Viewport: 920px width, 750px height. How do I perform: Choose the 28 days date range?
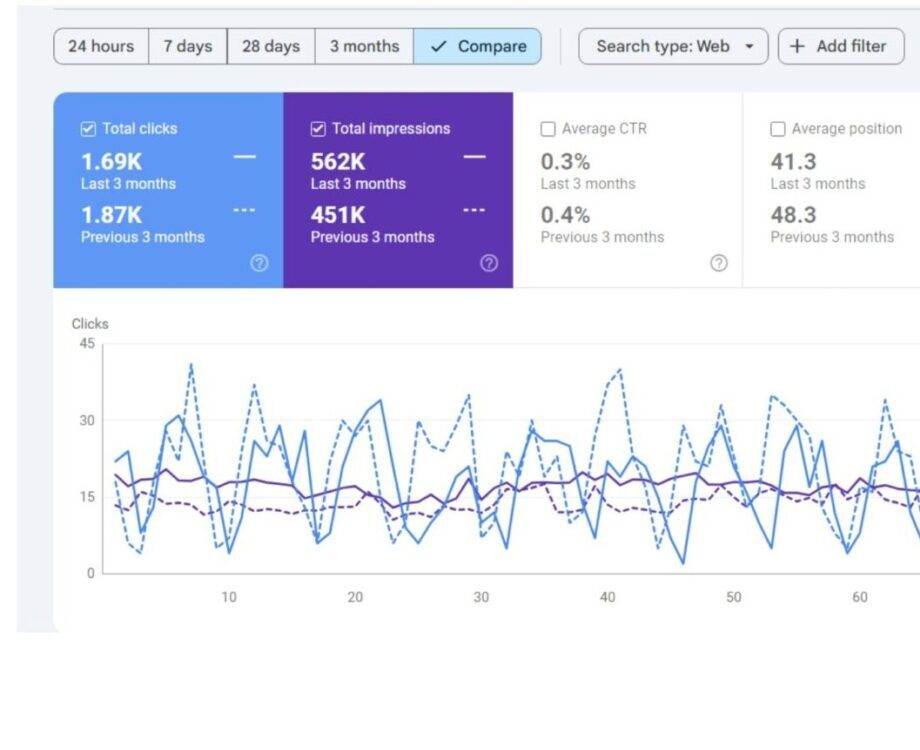(271, 46)
